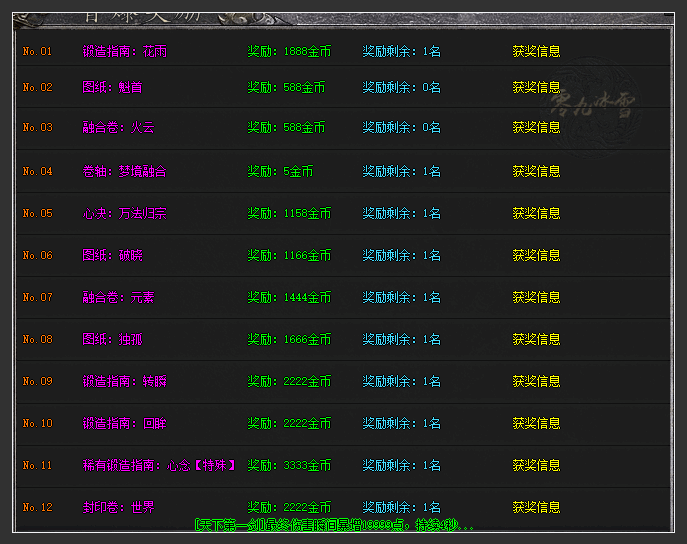Click the 奖励: 1888金币 reward text
This screenshot has height=544, width=687.
[289, 51]
